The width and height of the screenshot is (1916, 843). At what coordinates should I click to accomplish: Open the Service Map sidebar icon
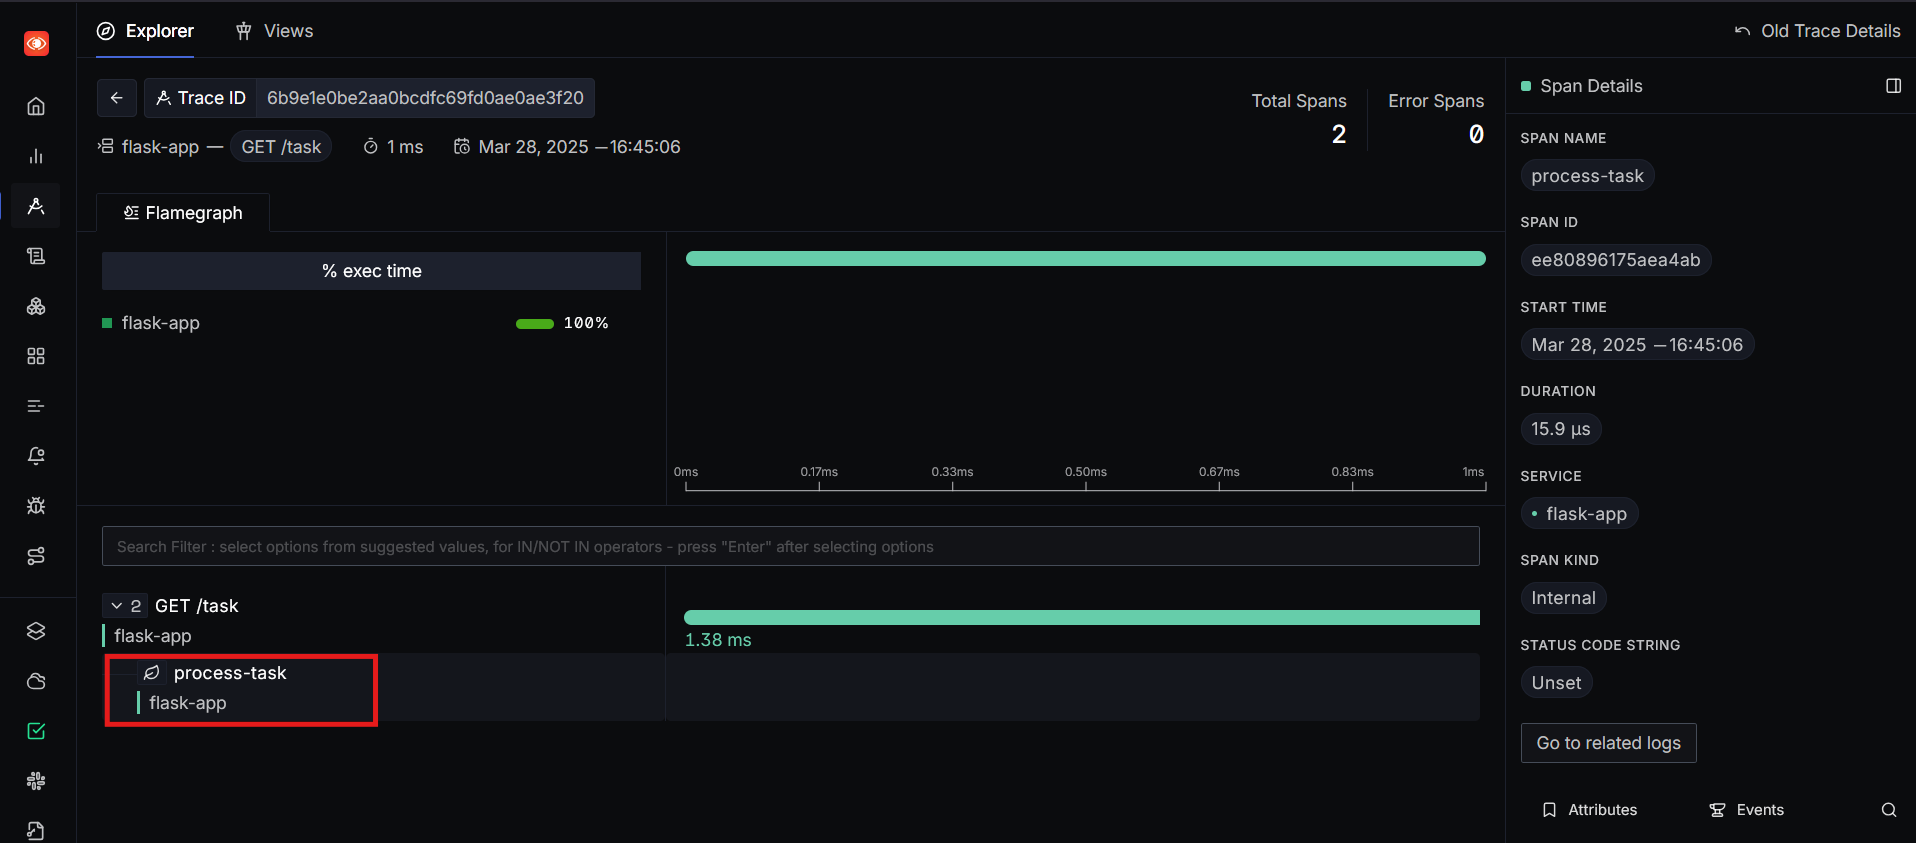(x=36, y=556)
